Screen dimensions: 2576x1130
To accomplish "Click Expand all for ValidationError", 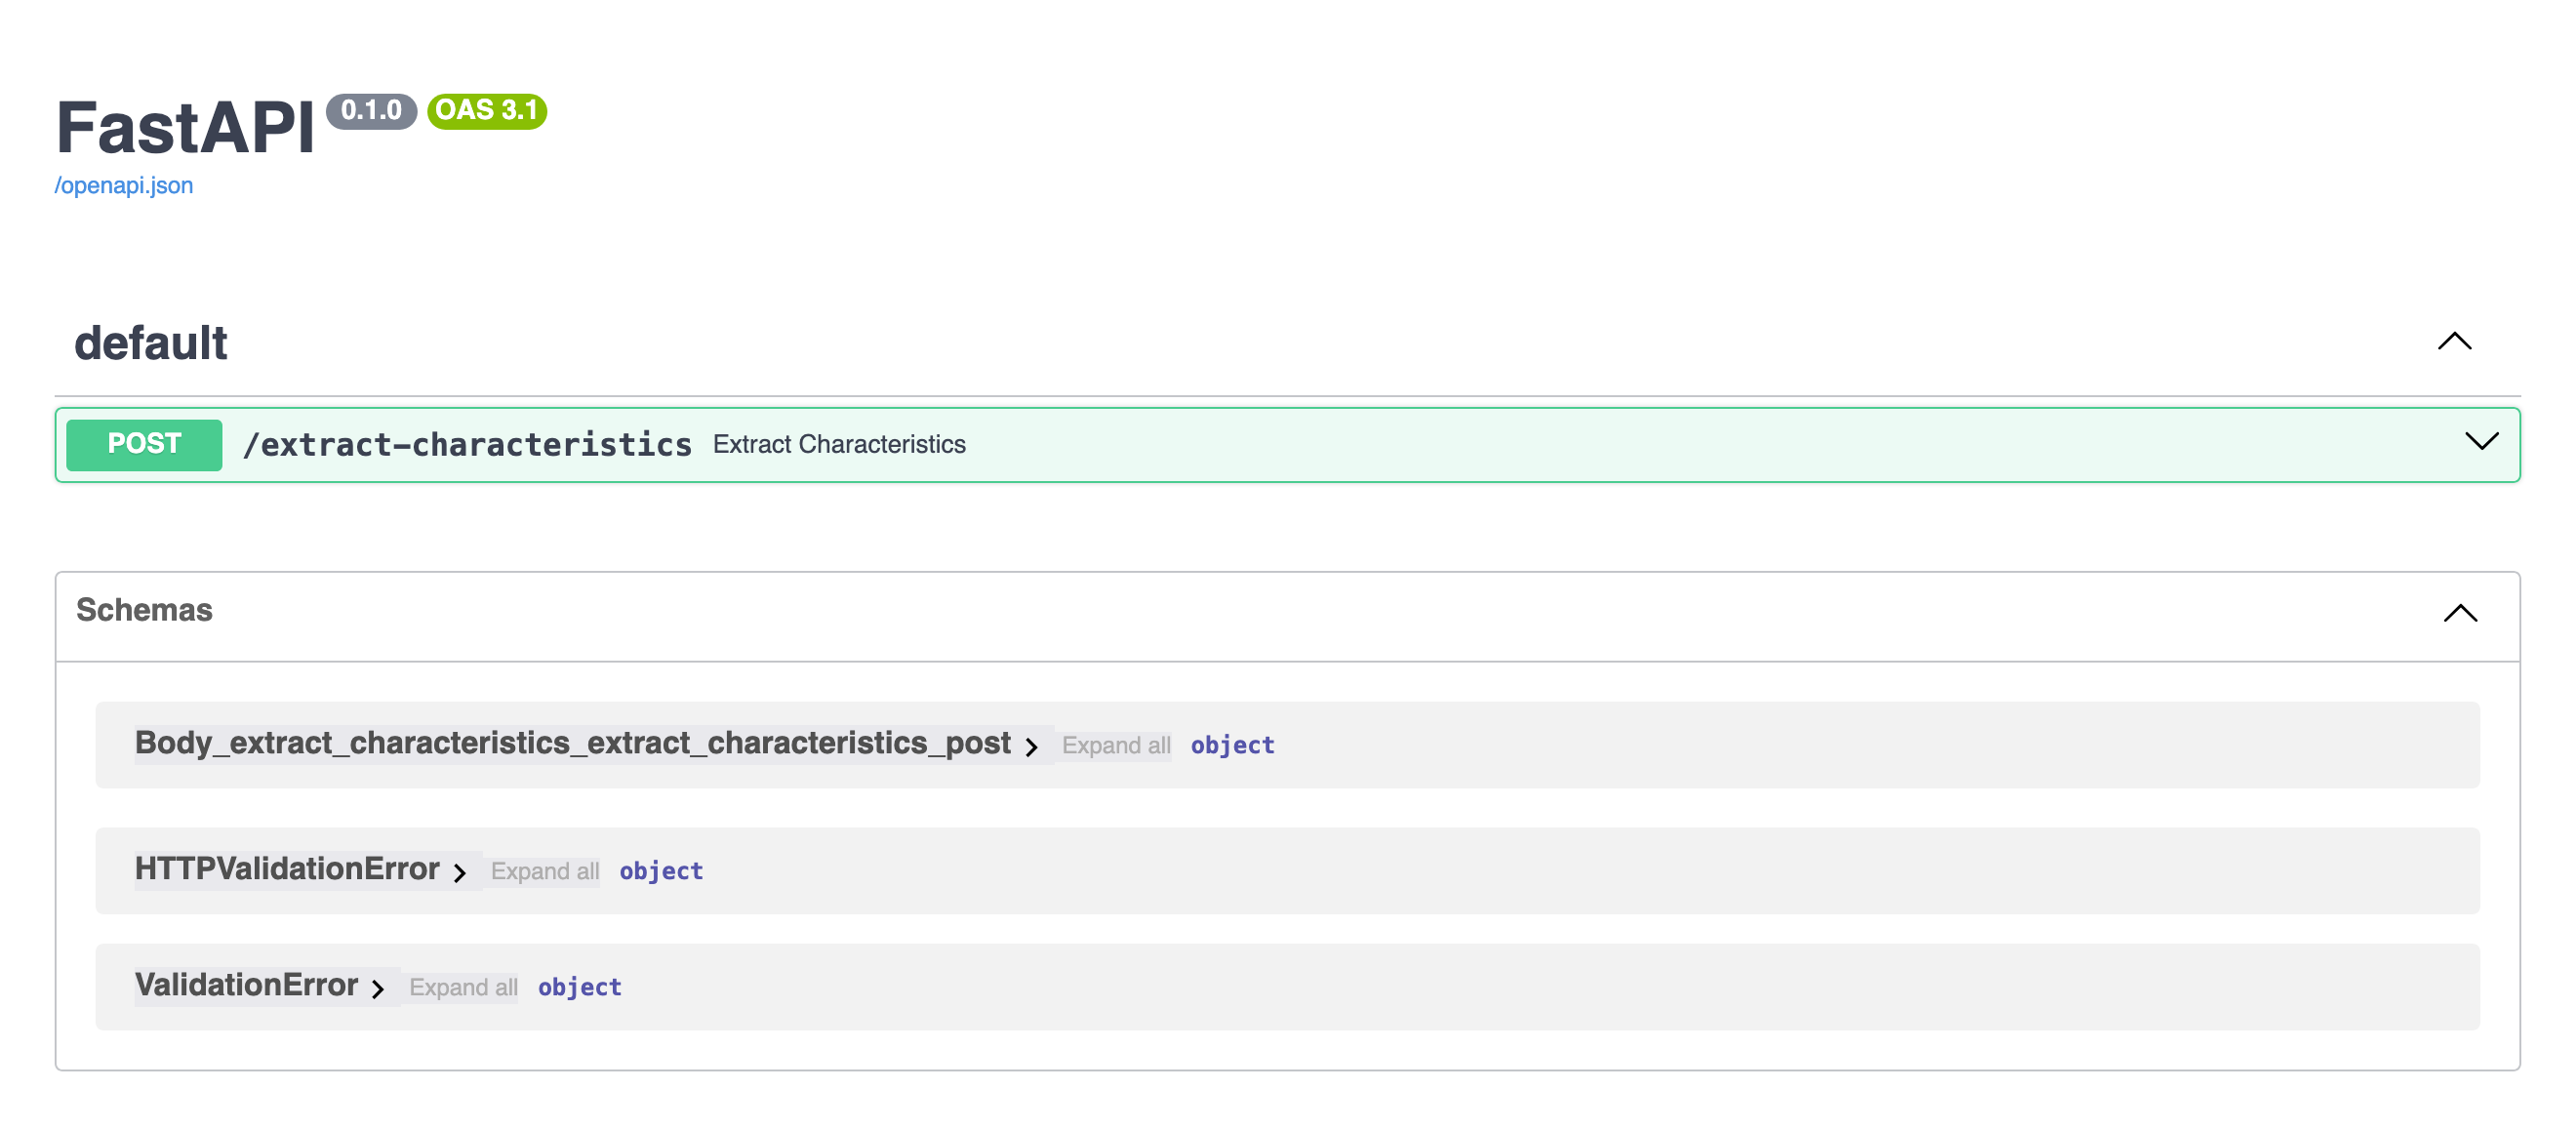I will point(463,988).
